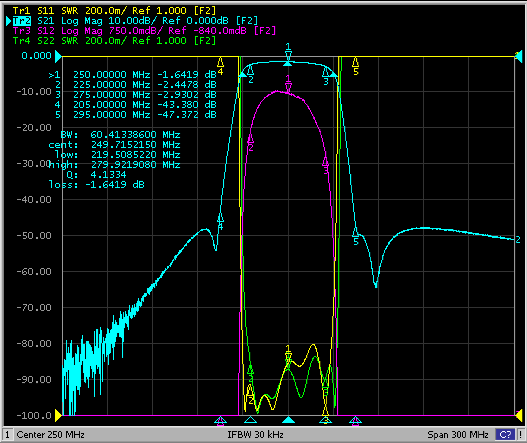This screenshot has width=527, height=443.
Task: Click the C? status indicator in status bar
Action: 505,435
